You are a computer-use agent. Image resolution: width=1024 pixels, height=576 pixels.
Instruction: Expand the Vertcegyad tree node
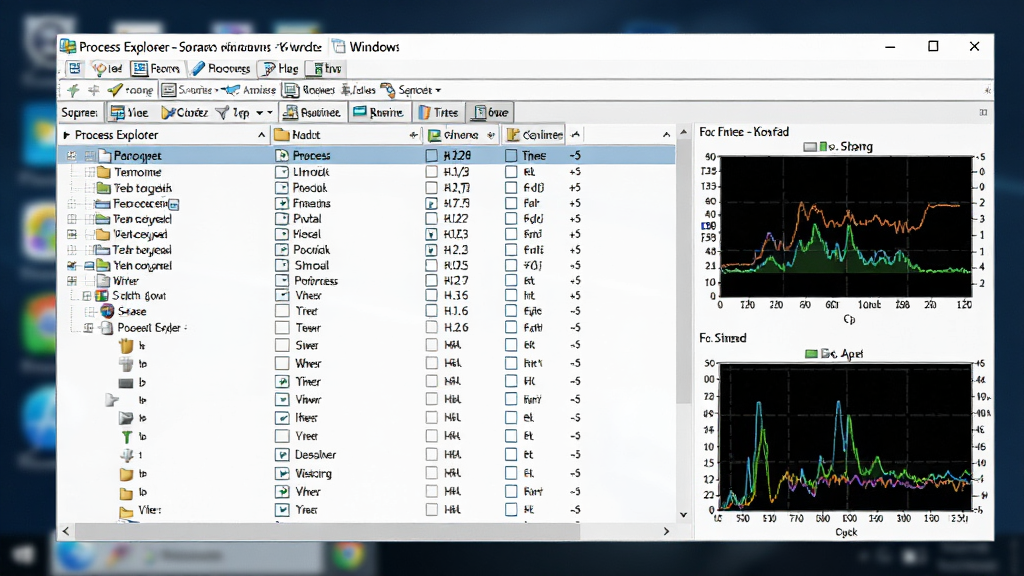point(72,234)
